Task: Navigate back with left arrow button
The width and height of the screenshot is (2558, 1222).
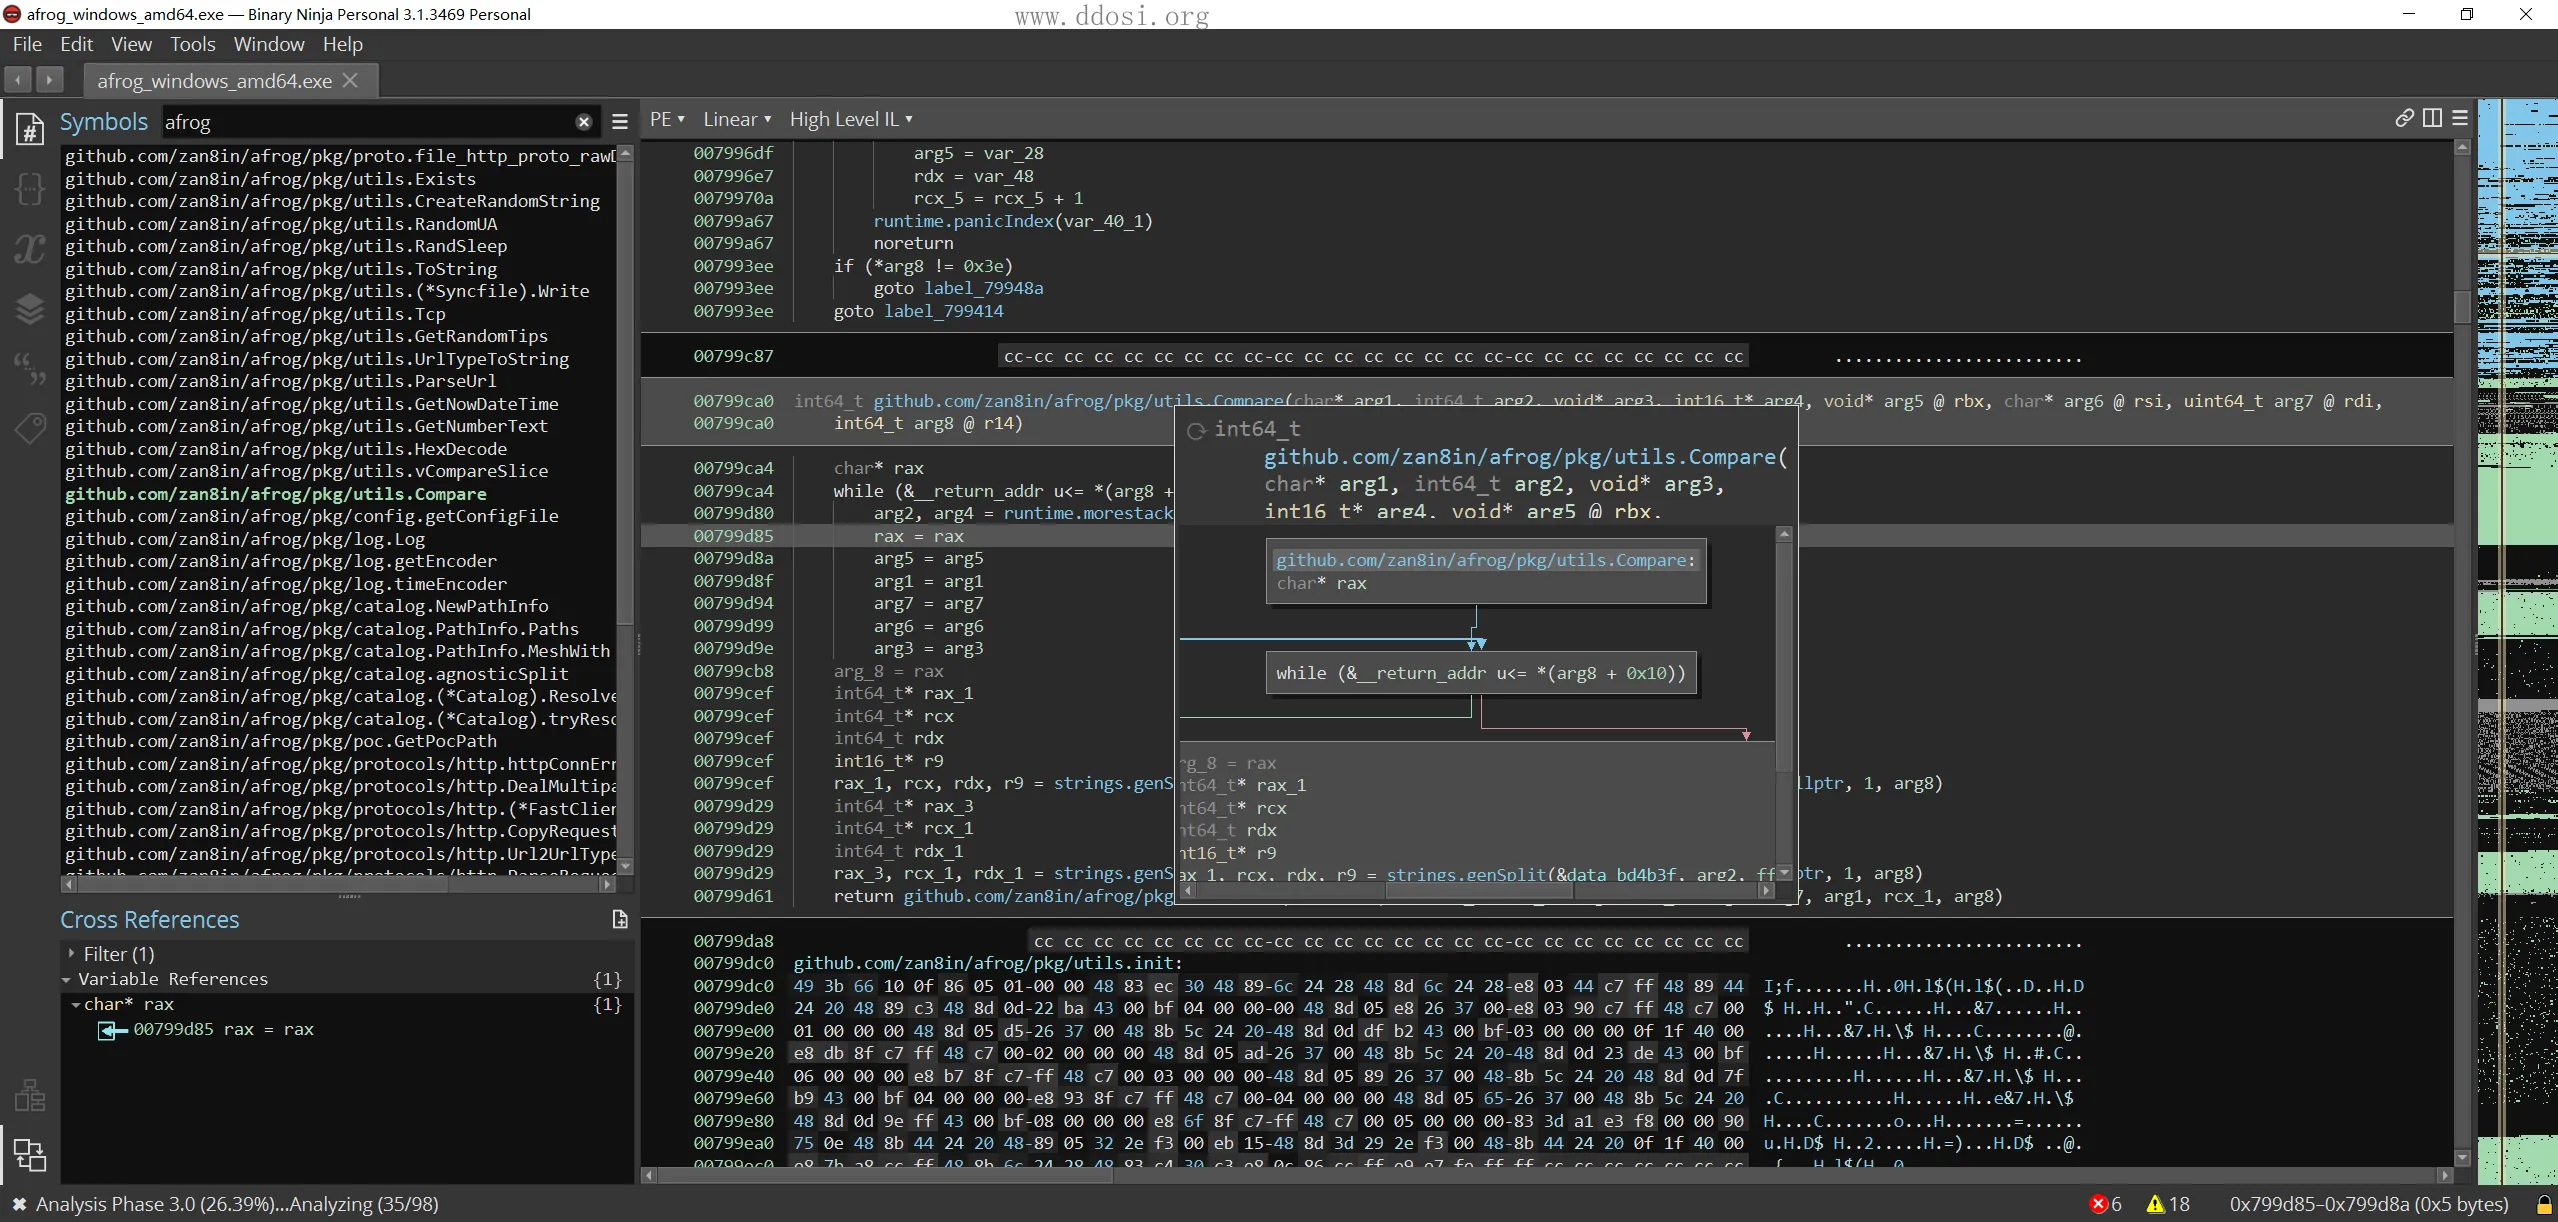Action: (x=18, y=79)
